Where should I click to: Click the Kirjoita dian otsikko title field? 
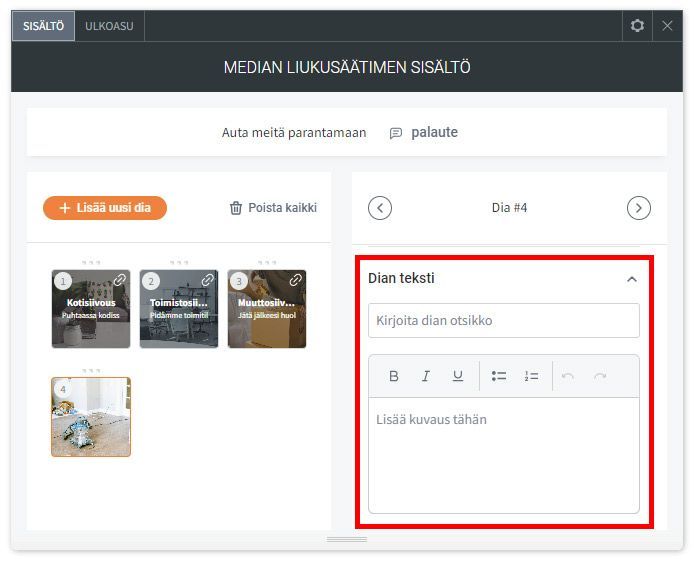click(x=503, y=321)
